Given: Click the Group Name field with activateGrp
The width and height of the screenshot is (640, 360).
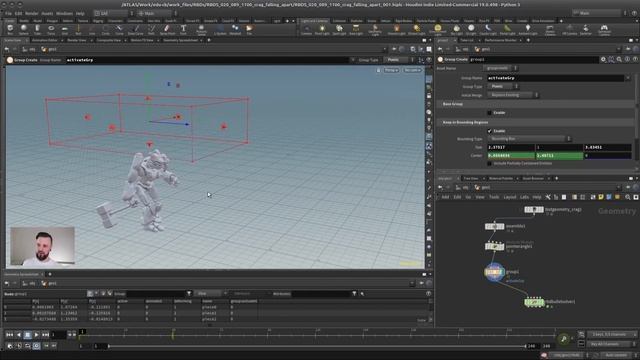Looking at the screenshot, I should [556, 78].
